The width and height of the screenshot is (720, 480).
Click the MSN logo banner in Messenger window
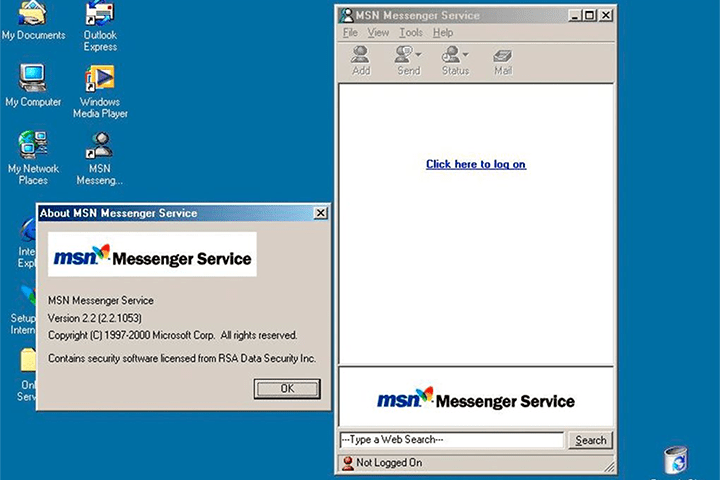(x=476, y=399)
